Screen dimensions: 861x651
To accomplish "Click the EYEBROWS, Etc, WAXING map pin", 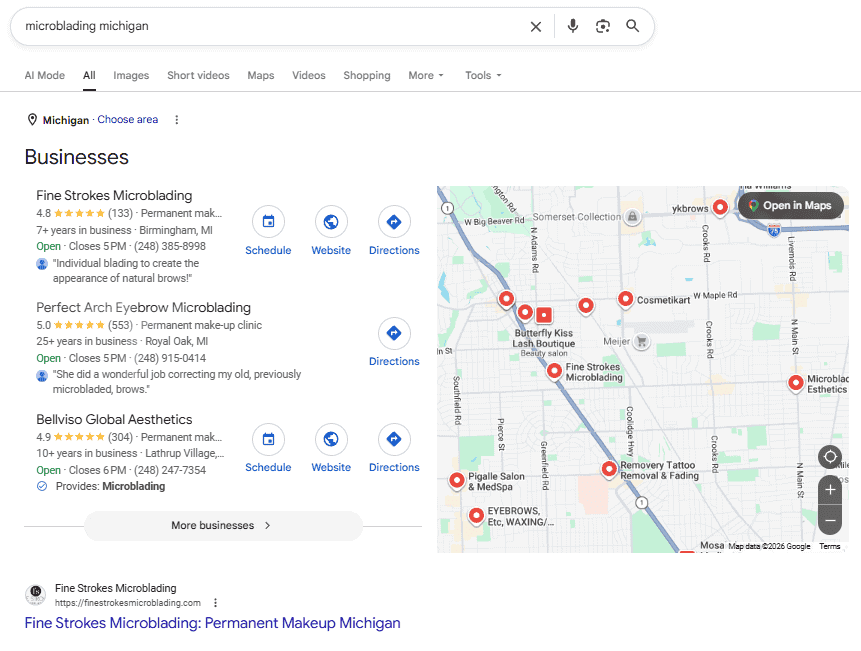I will tap(476, 516).
